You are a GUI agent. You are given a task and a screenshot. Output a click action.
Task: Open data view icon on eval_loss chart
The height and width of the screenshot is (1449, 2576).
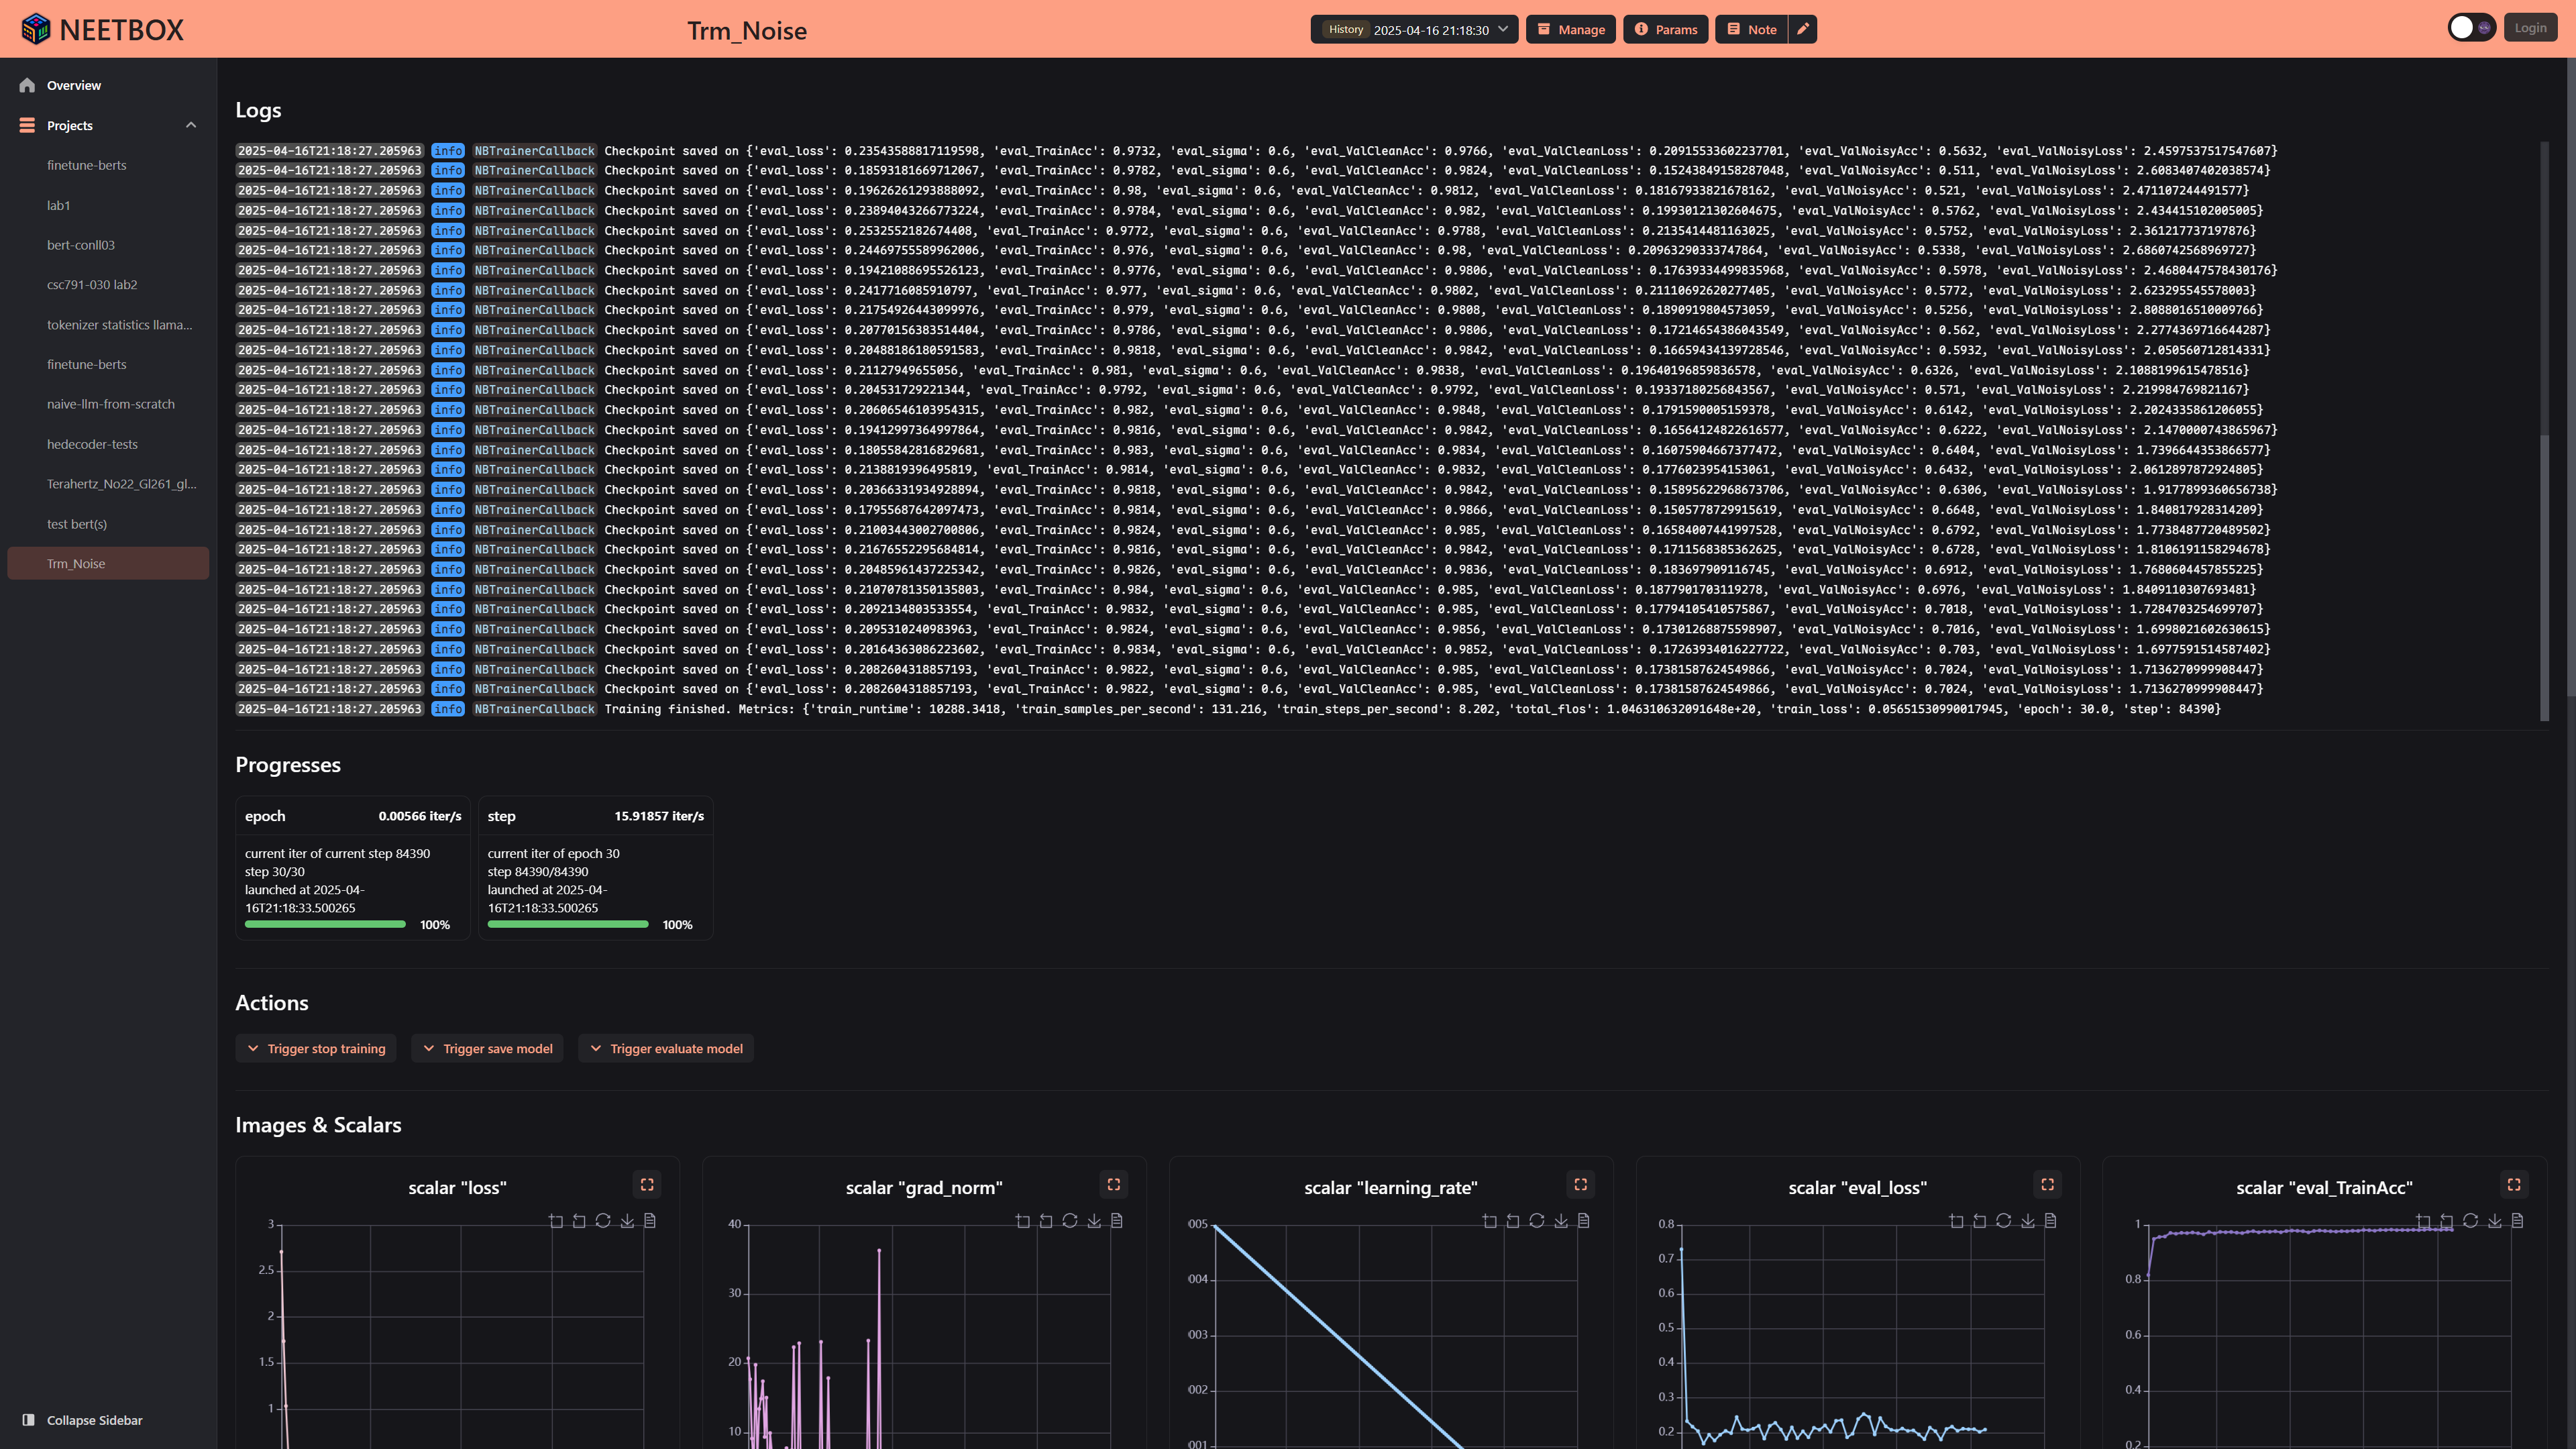tap(2051, 1221)
